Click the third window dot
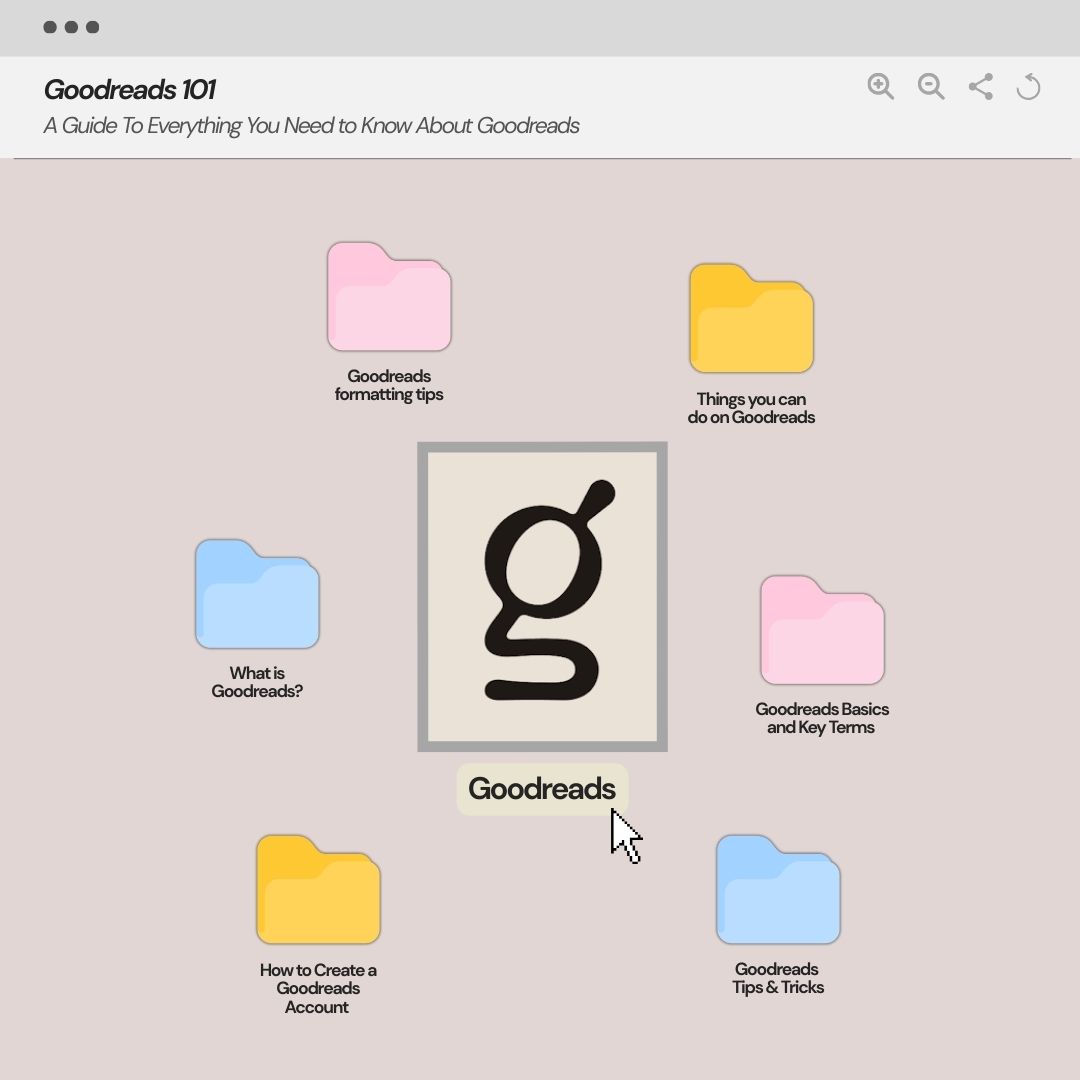This screenshot has width=1080, height=1080. [x=94, y=28]
